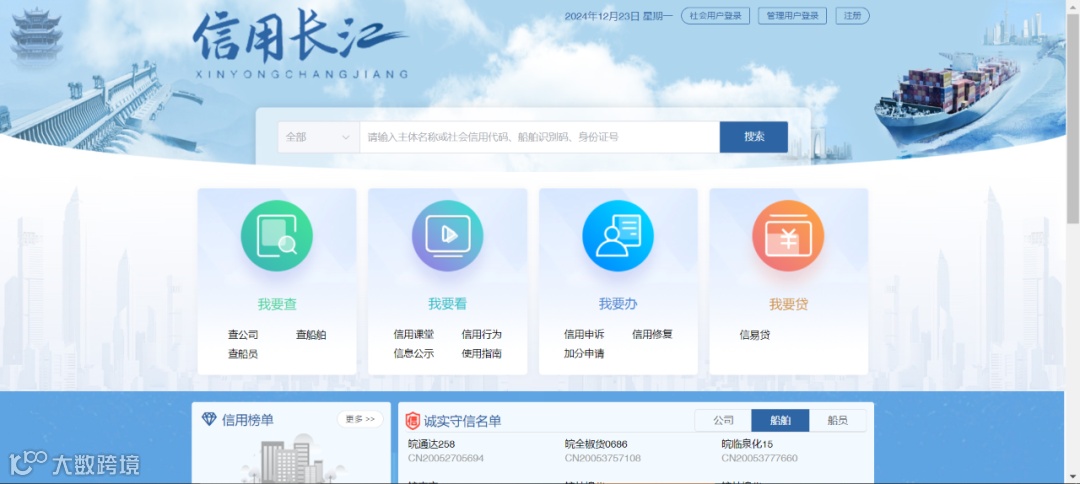This screenshot has width=1080, height=484.
Task: Click the 我要办 heading text
Action: click(x=618, y=304)
